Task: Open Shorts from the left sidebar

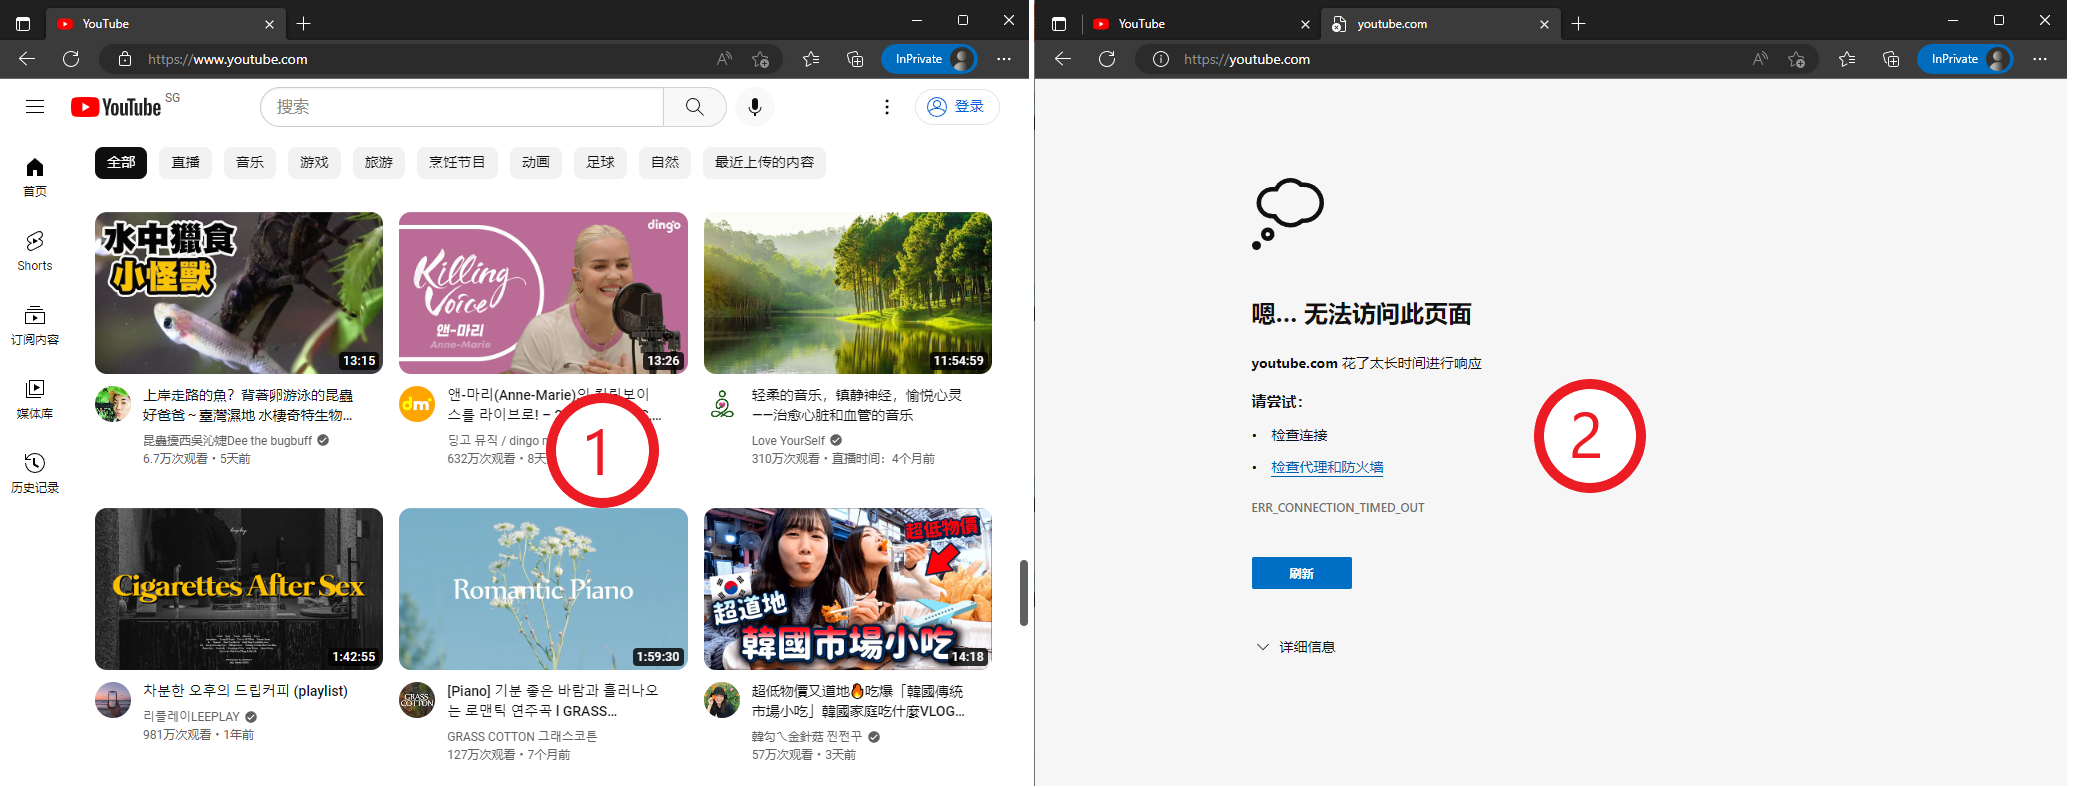Action: click(x=35, y=250)
